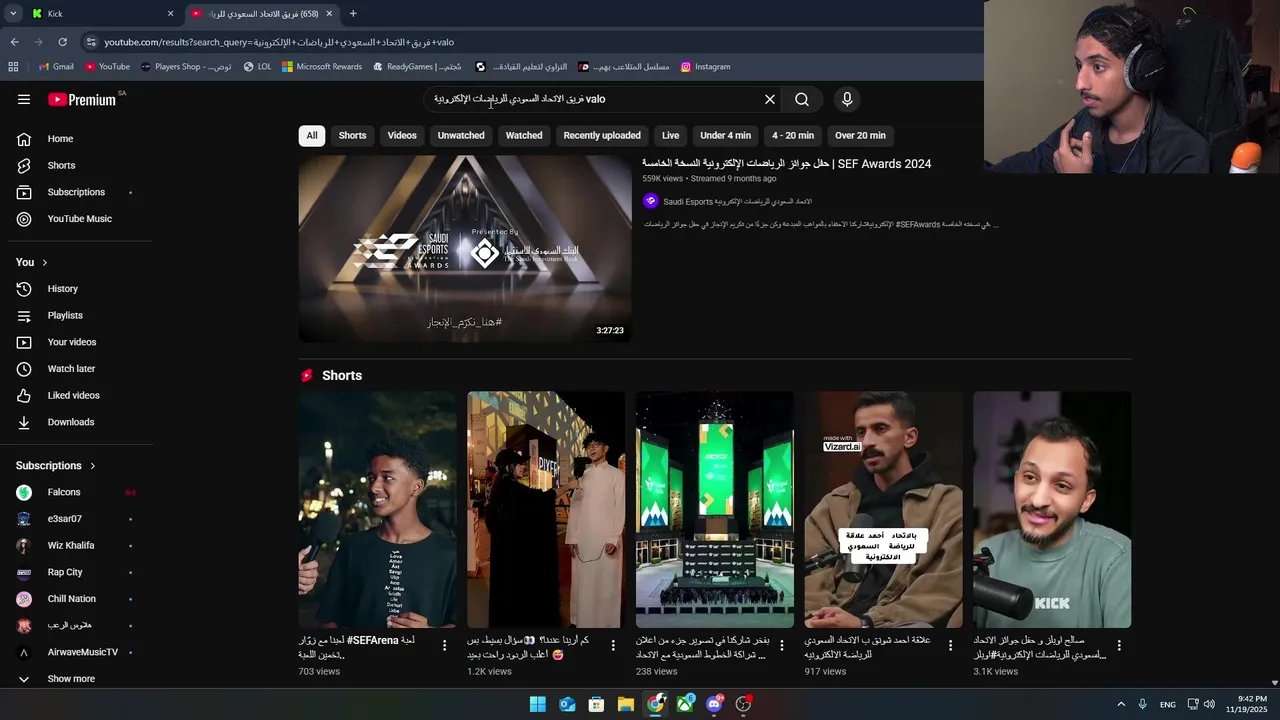Expand the Subscriptions section header

point(56,465)
